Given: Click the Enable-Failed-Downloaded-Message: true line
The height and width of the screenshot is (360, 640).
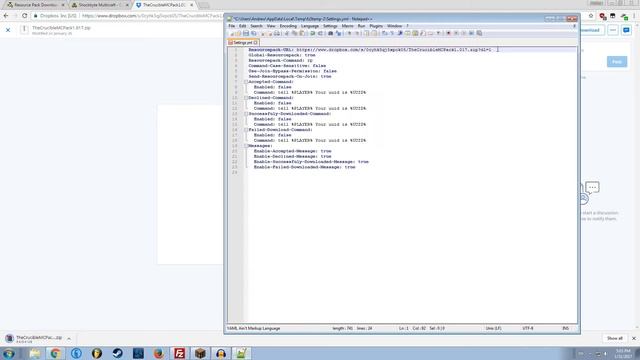Looking at the screenshot, I should click(304, 167).
